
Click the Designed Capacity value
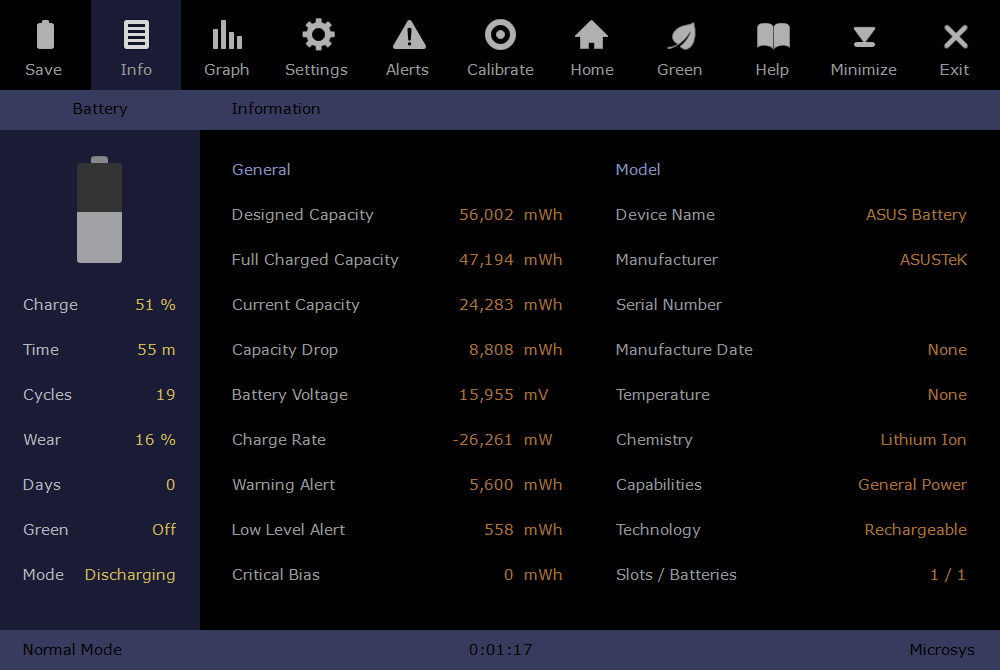pos(487,215)
